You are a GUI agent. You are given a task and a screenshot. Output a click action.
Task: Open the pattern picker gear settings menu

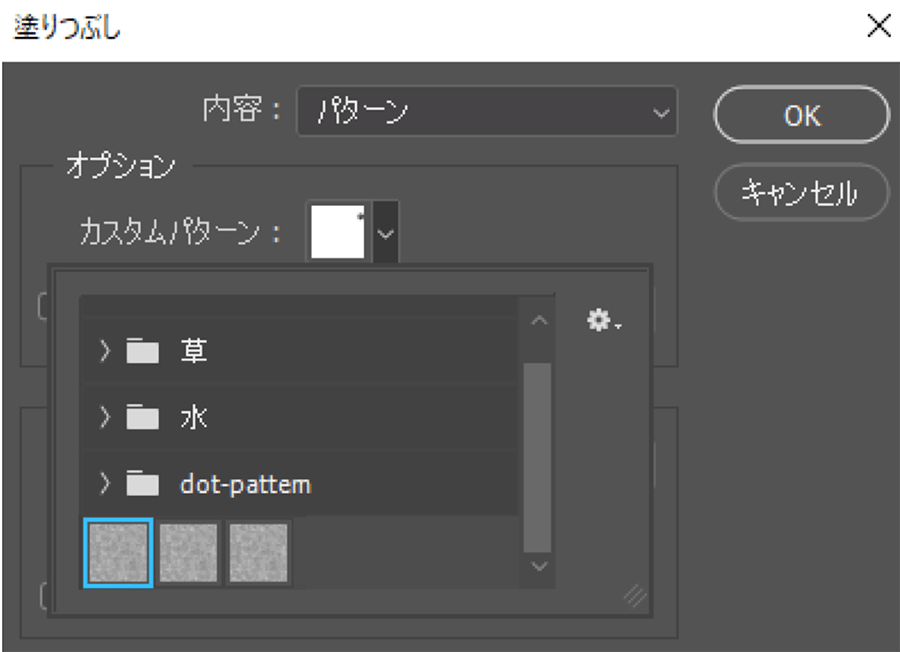pyautogui.click(x=604, y=322)
